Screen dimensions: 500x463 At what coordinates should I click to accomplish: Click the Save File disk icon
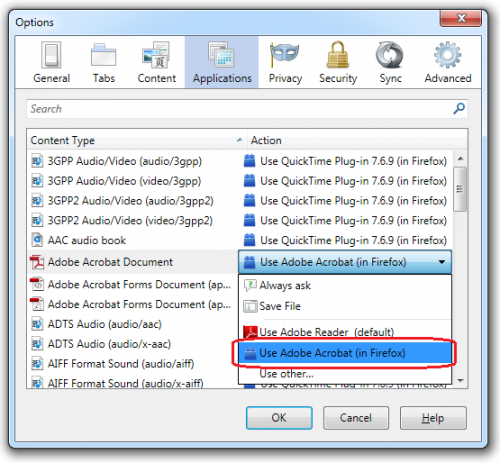click(x=250, y=306)
